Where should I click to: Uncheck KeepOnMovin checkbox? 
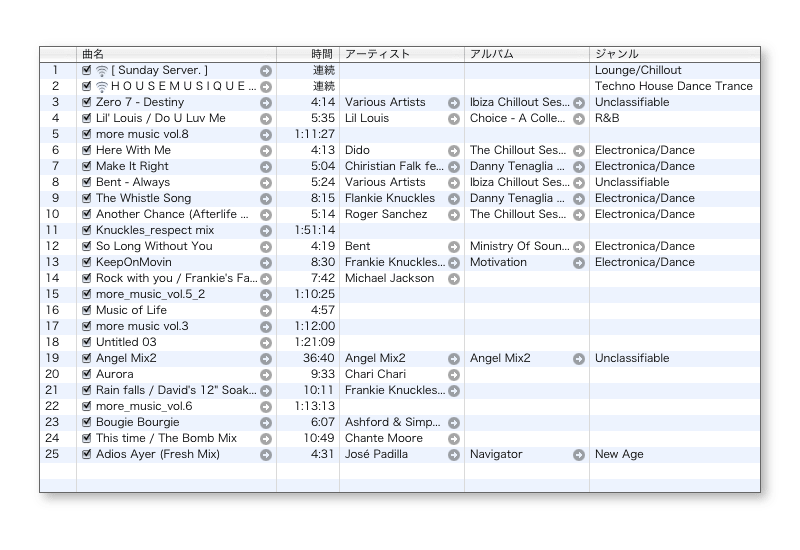(x=87, y=262)
